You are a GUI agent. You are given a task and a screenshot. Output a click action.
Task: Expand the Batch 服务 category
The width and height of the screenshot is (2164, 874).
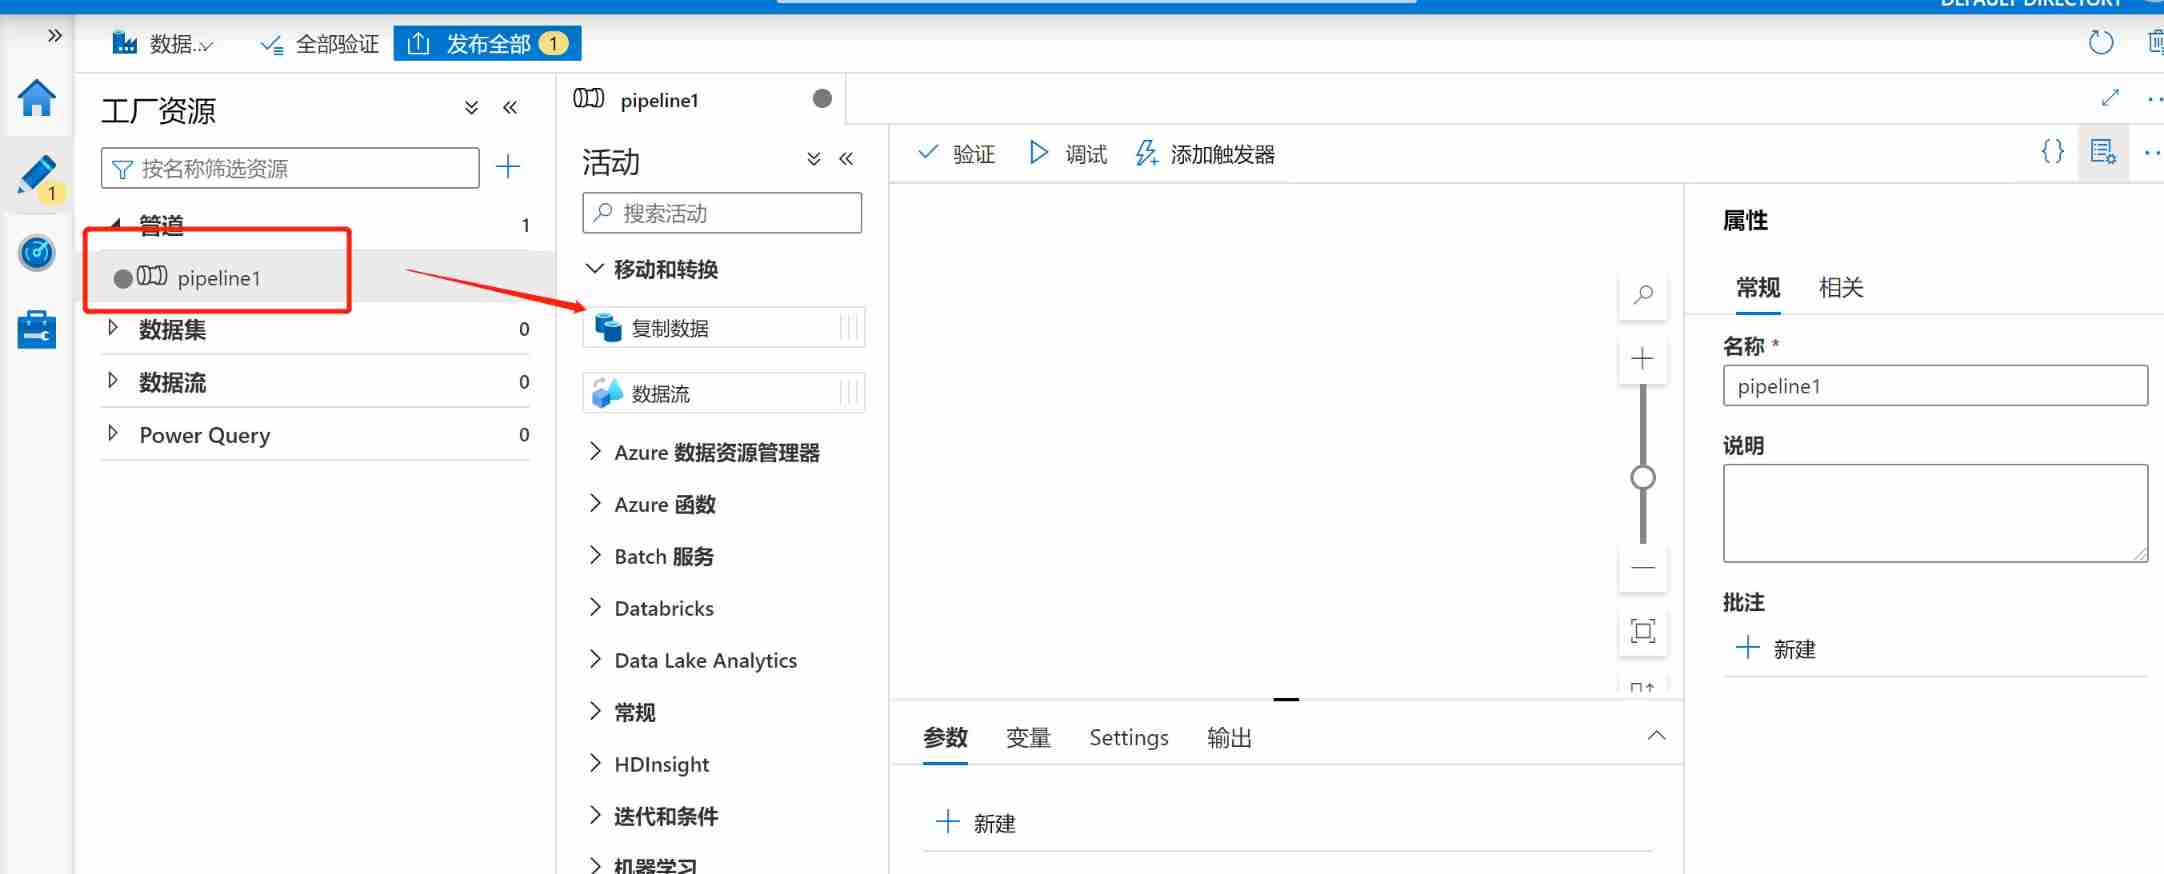tap(595, 555)
